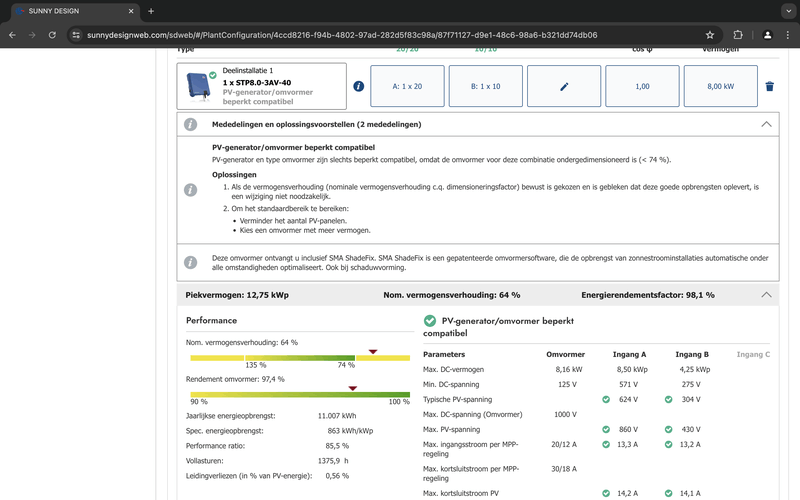Delete Deelinstallatie 1 with the trash icon
The width and height of the screenshot is (800, 500).
pyautogui.click(x=769, y=87)
